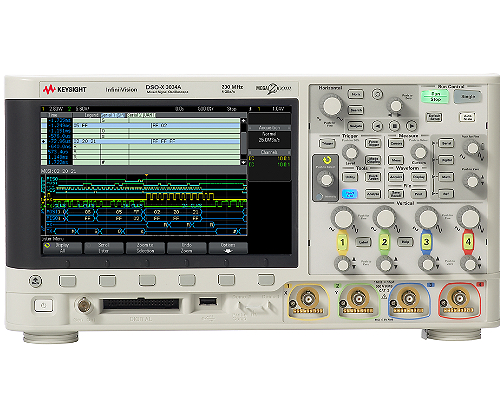Image resolution: width=500 pixels, height=405 pixels.
Task: Click the Navigate play forward button
Action: point(412,126)
